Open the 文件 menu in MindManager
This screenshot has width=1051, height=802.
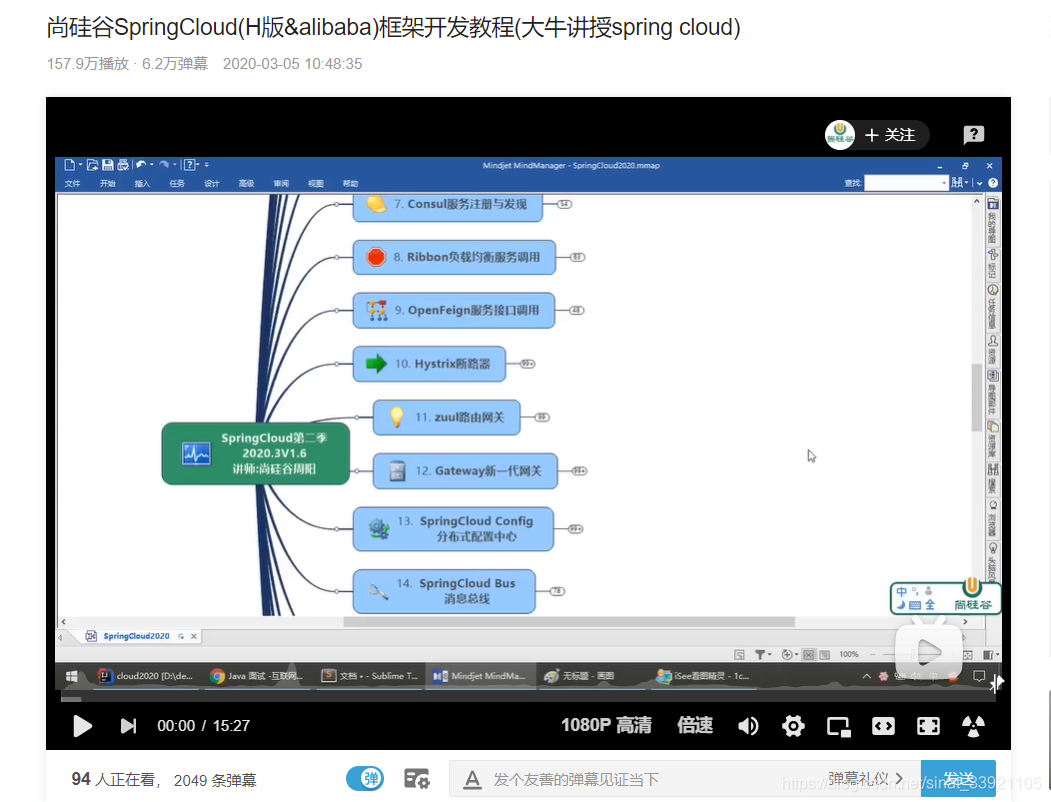coord(72,184)
